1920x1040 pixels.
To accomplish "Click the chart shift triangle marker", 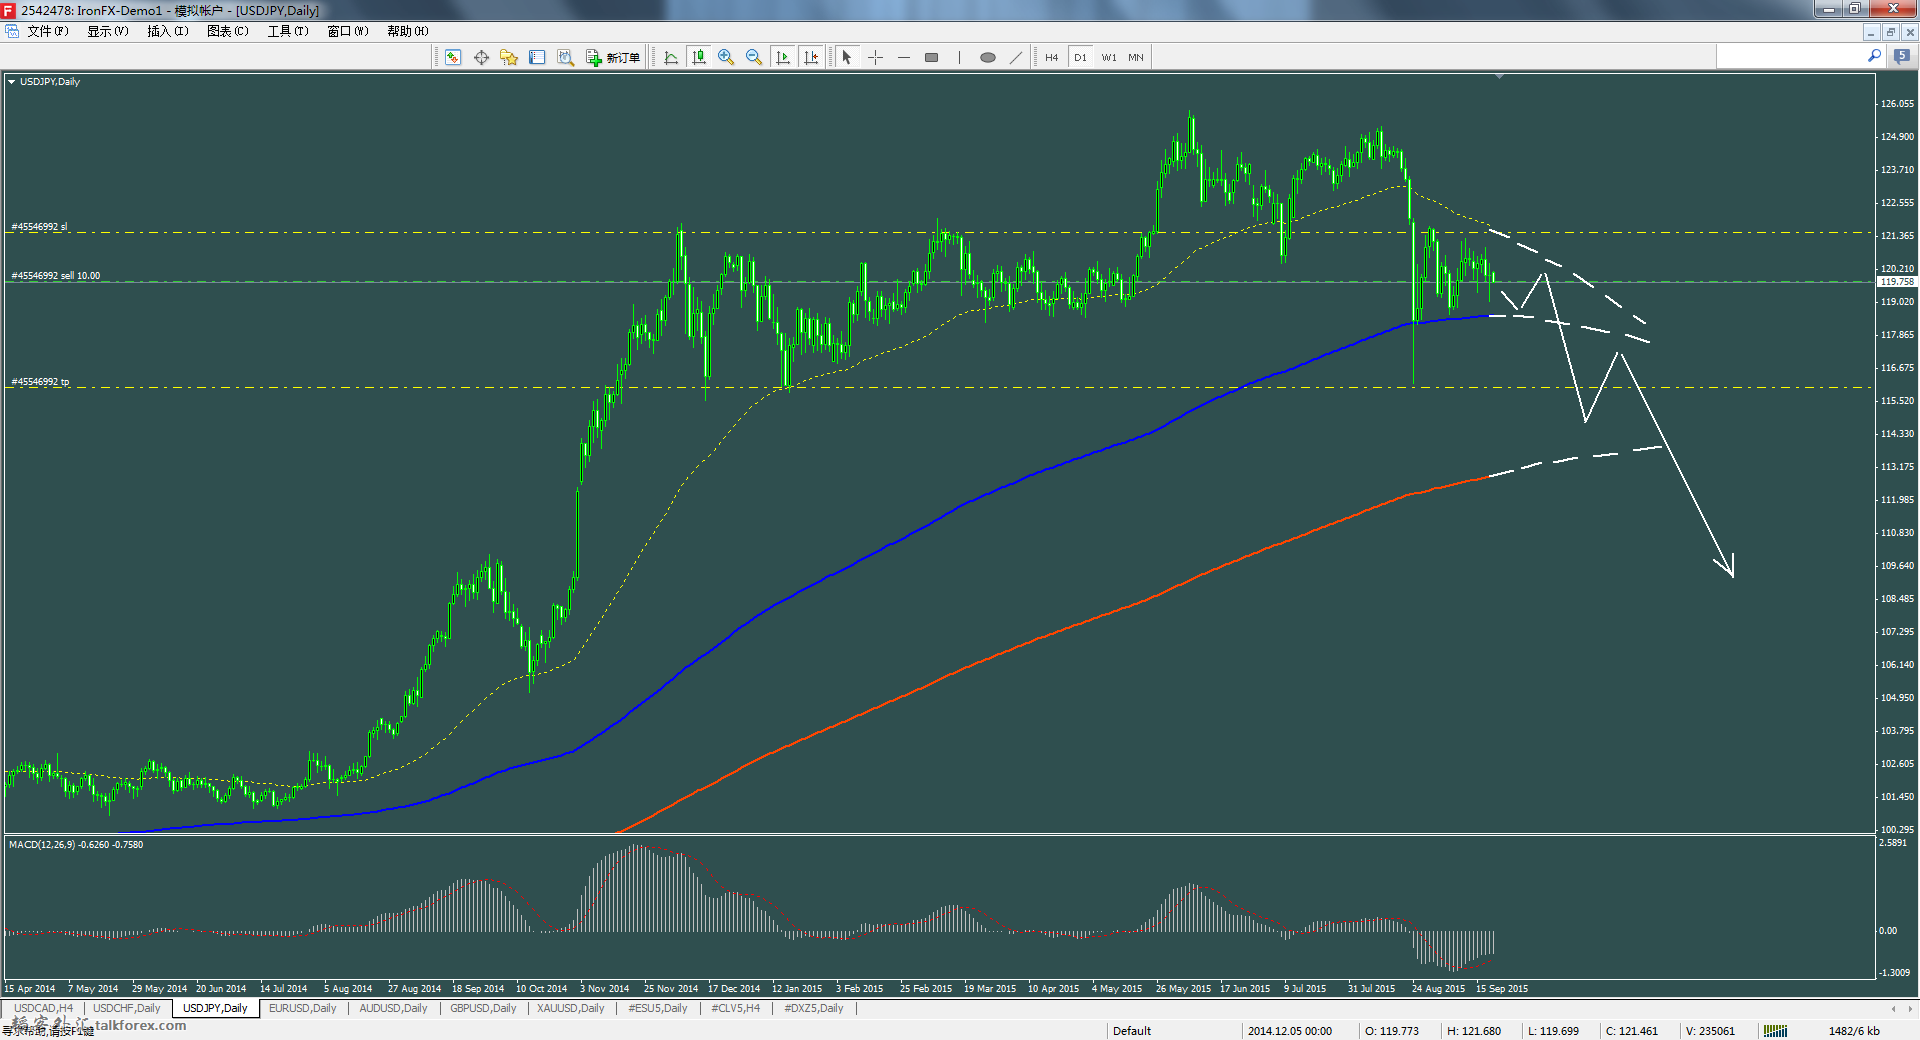I will 1499,76.
